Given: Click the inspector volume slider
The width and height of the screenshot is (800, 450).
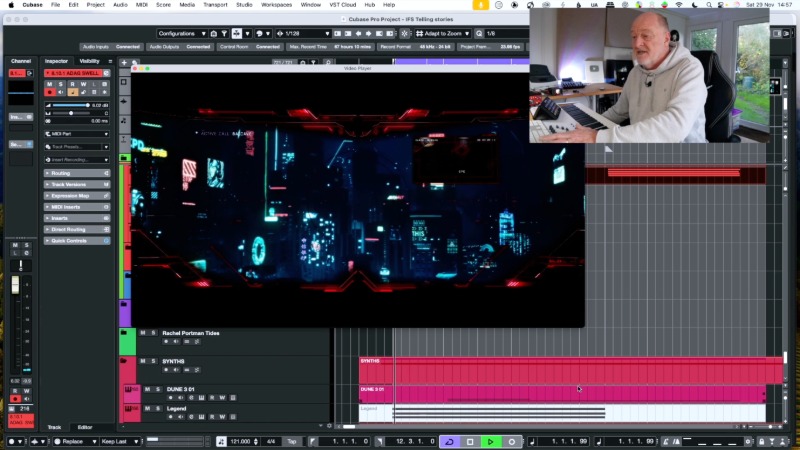Looking at the screenshot, I should (70, 105).
